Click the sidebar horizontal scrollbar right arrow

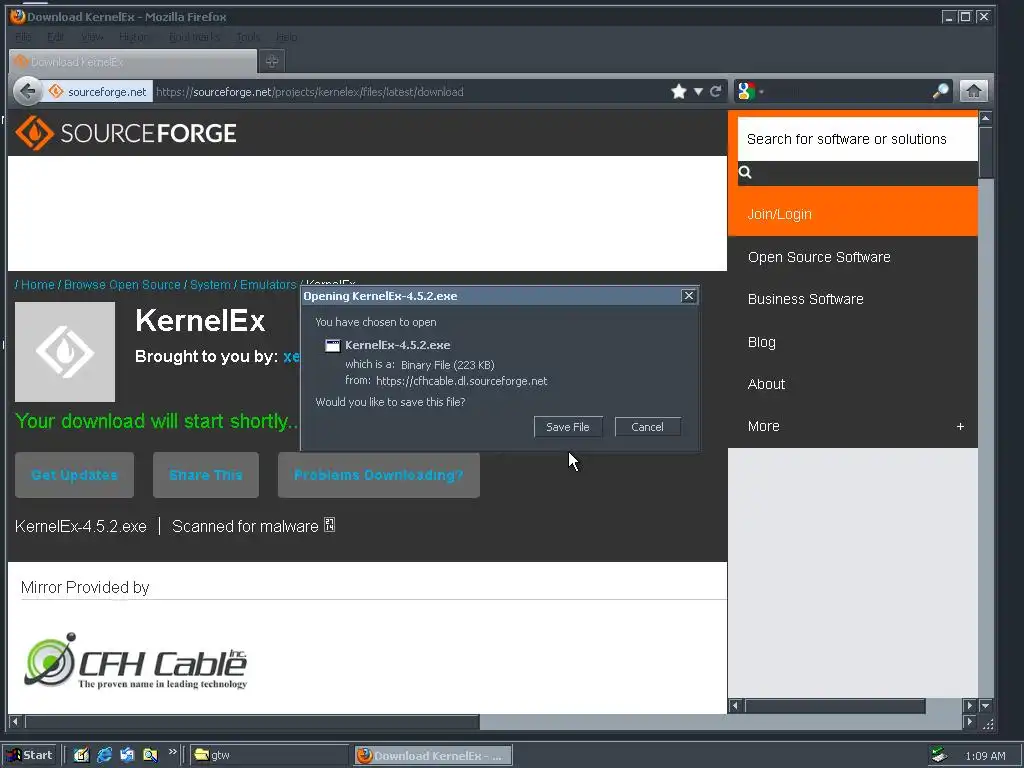969,705
